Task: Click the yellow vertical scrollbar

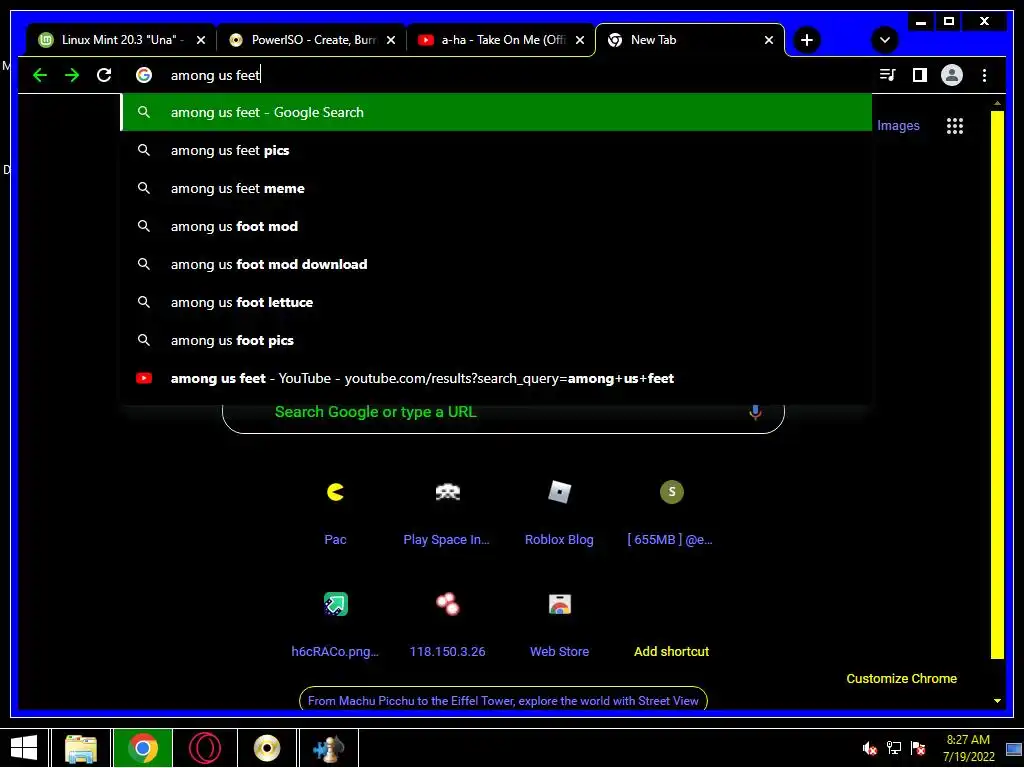Action: coord(997,385)
